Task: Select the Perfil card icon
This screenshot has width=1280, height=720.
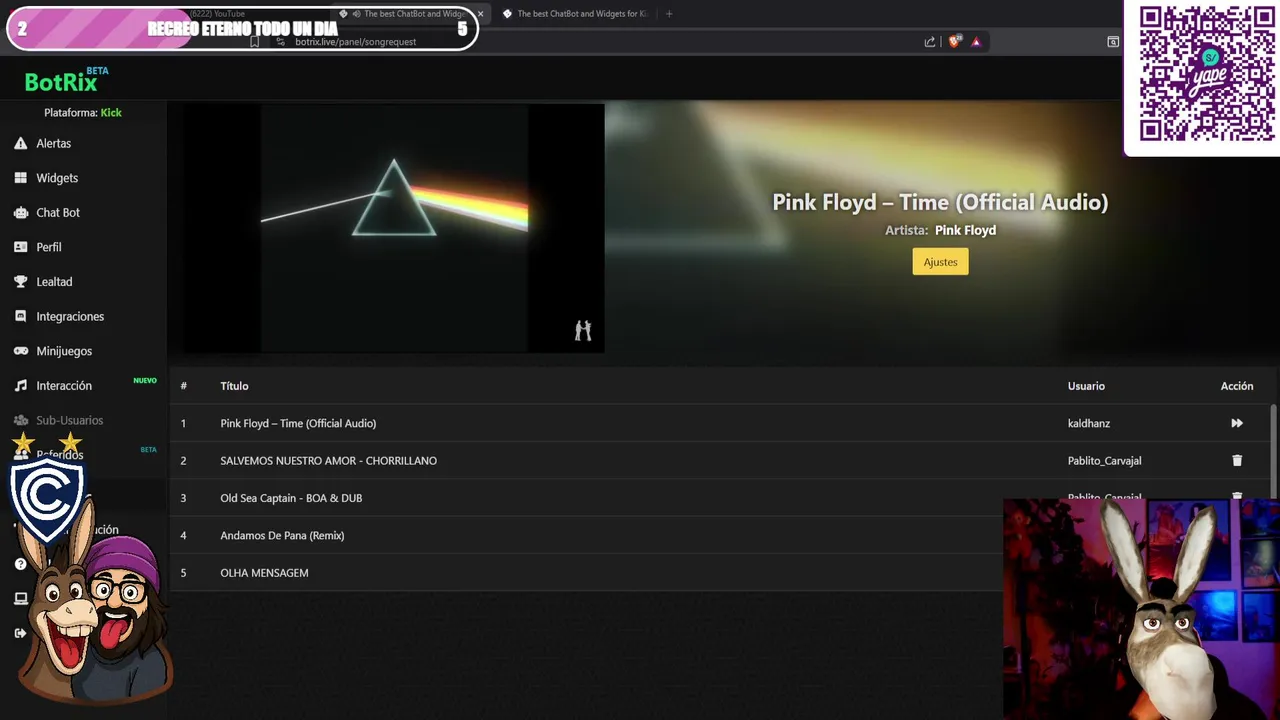Action: [20, 247]
